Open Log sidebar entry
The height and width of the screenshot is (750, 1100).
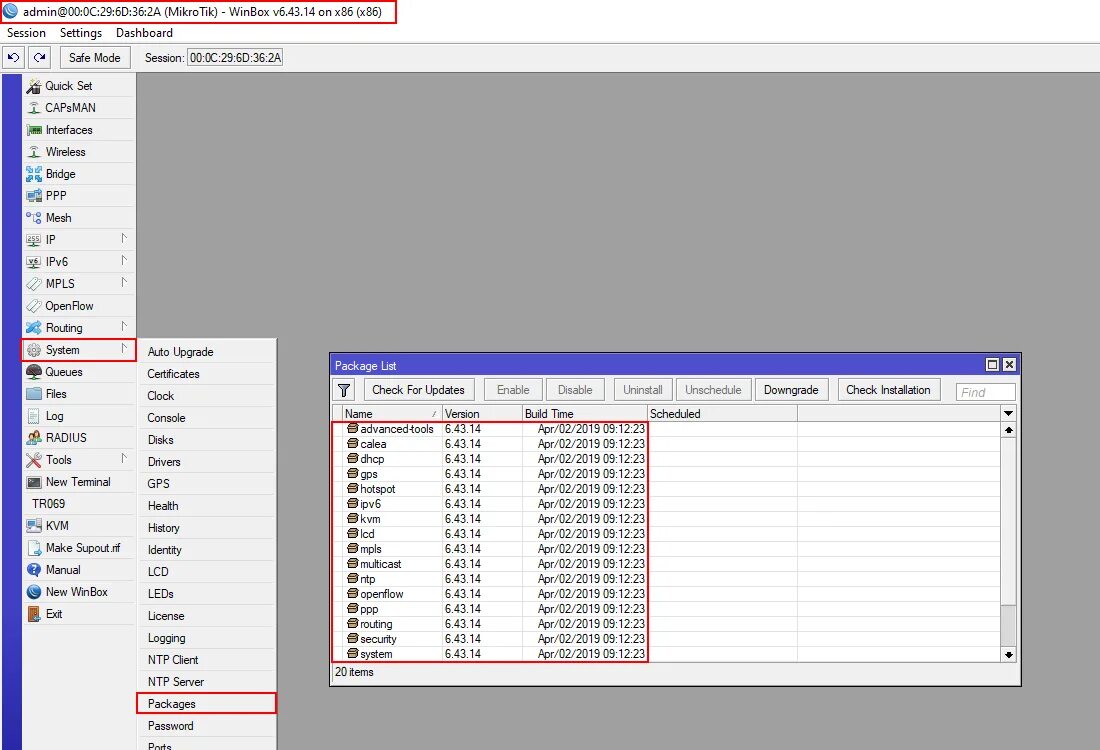pos(79,416)
